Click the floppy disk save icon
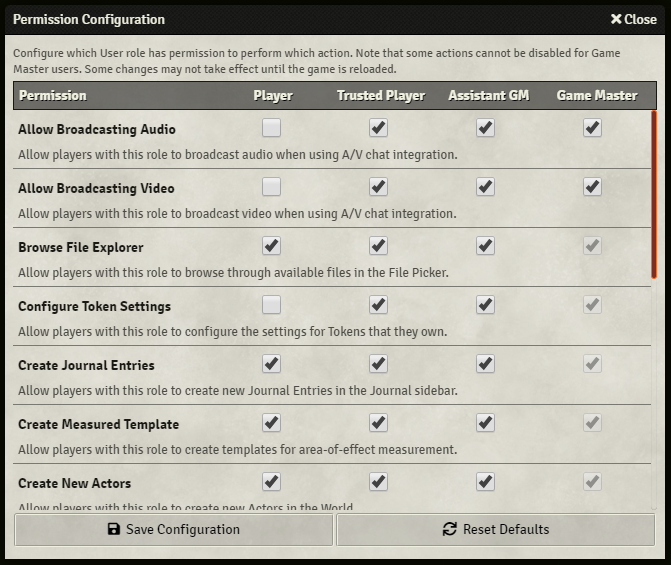Viewport: 671px width, 565px height. [x=113, y=529]
